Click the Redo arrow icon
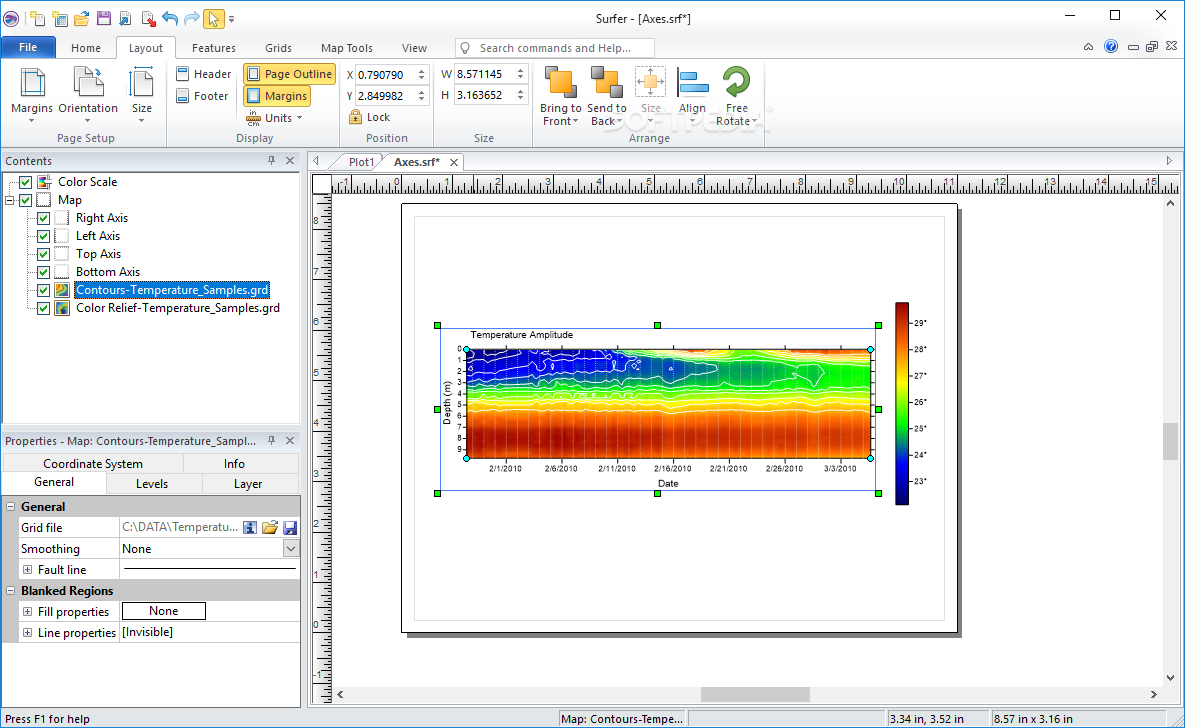Viewport: 1185px width, 728px height. [192, 18]
